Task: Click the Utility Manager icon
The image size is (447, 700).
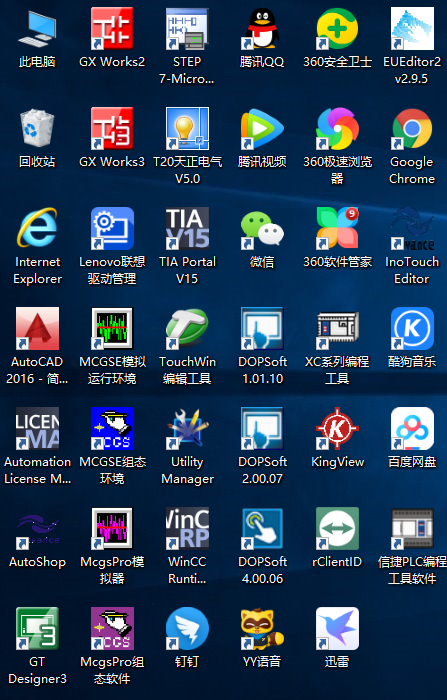Action: click(187, 429)
